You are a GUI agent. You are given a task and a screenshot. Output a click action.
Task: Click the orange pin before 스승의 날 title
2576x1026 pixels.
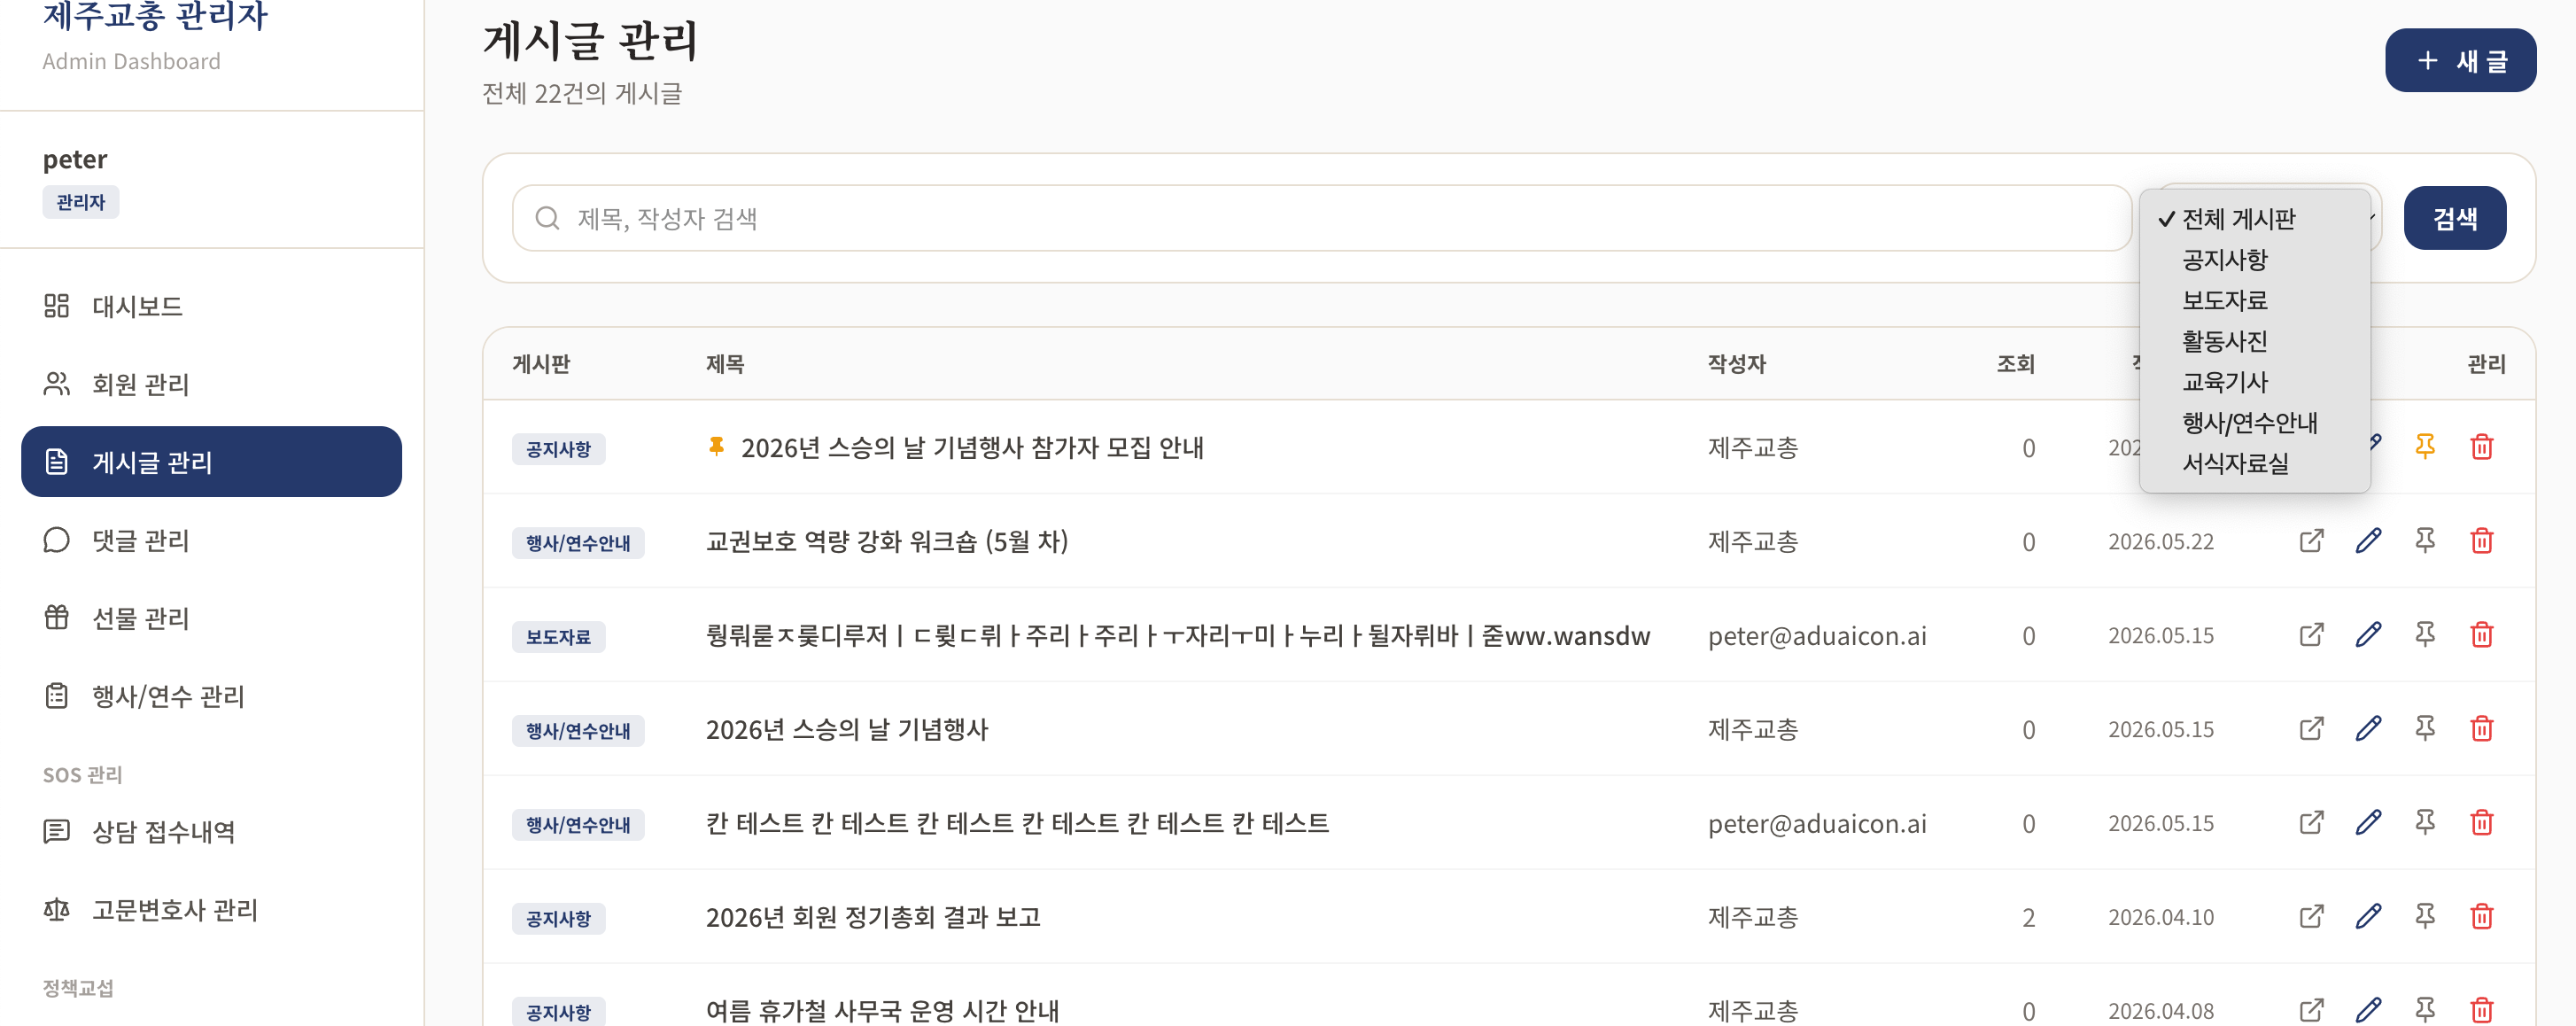pyautogui.click(x=716, y=446)
